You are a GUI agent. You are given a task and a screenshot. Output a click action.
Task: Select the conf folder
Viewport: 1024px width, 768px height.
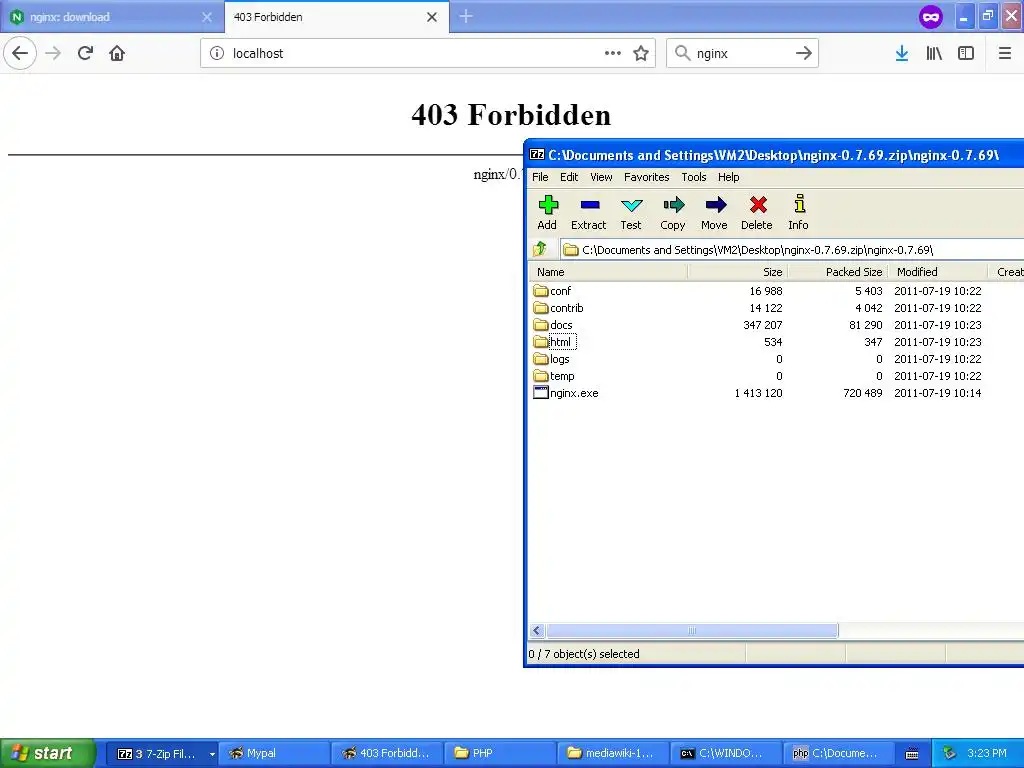coord(552,291)
